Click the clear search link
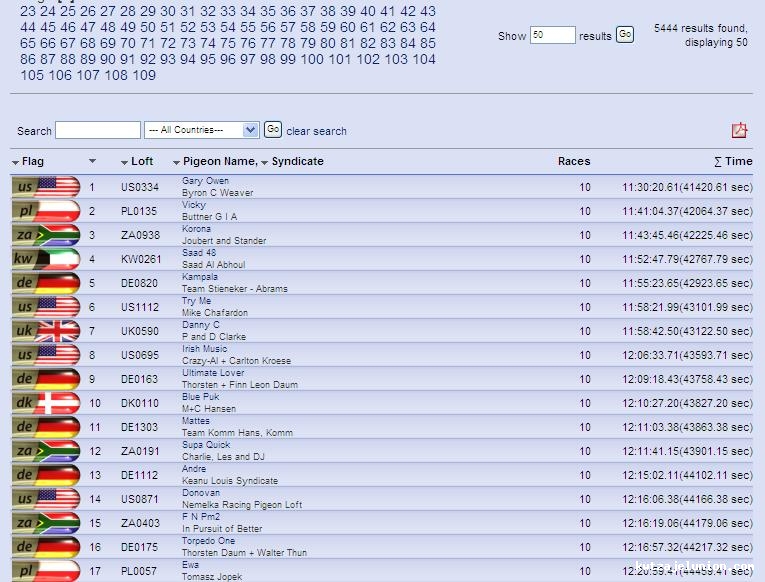The height and width of the screenshot is (582, 765). 316,131
